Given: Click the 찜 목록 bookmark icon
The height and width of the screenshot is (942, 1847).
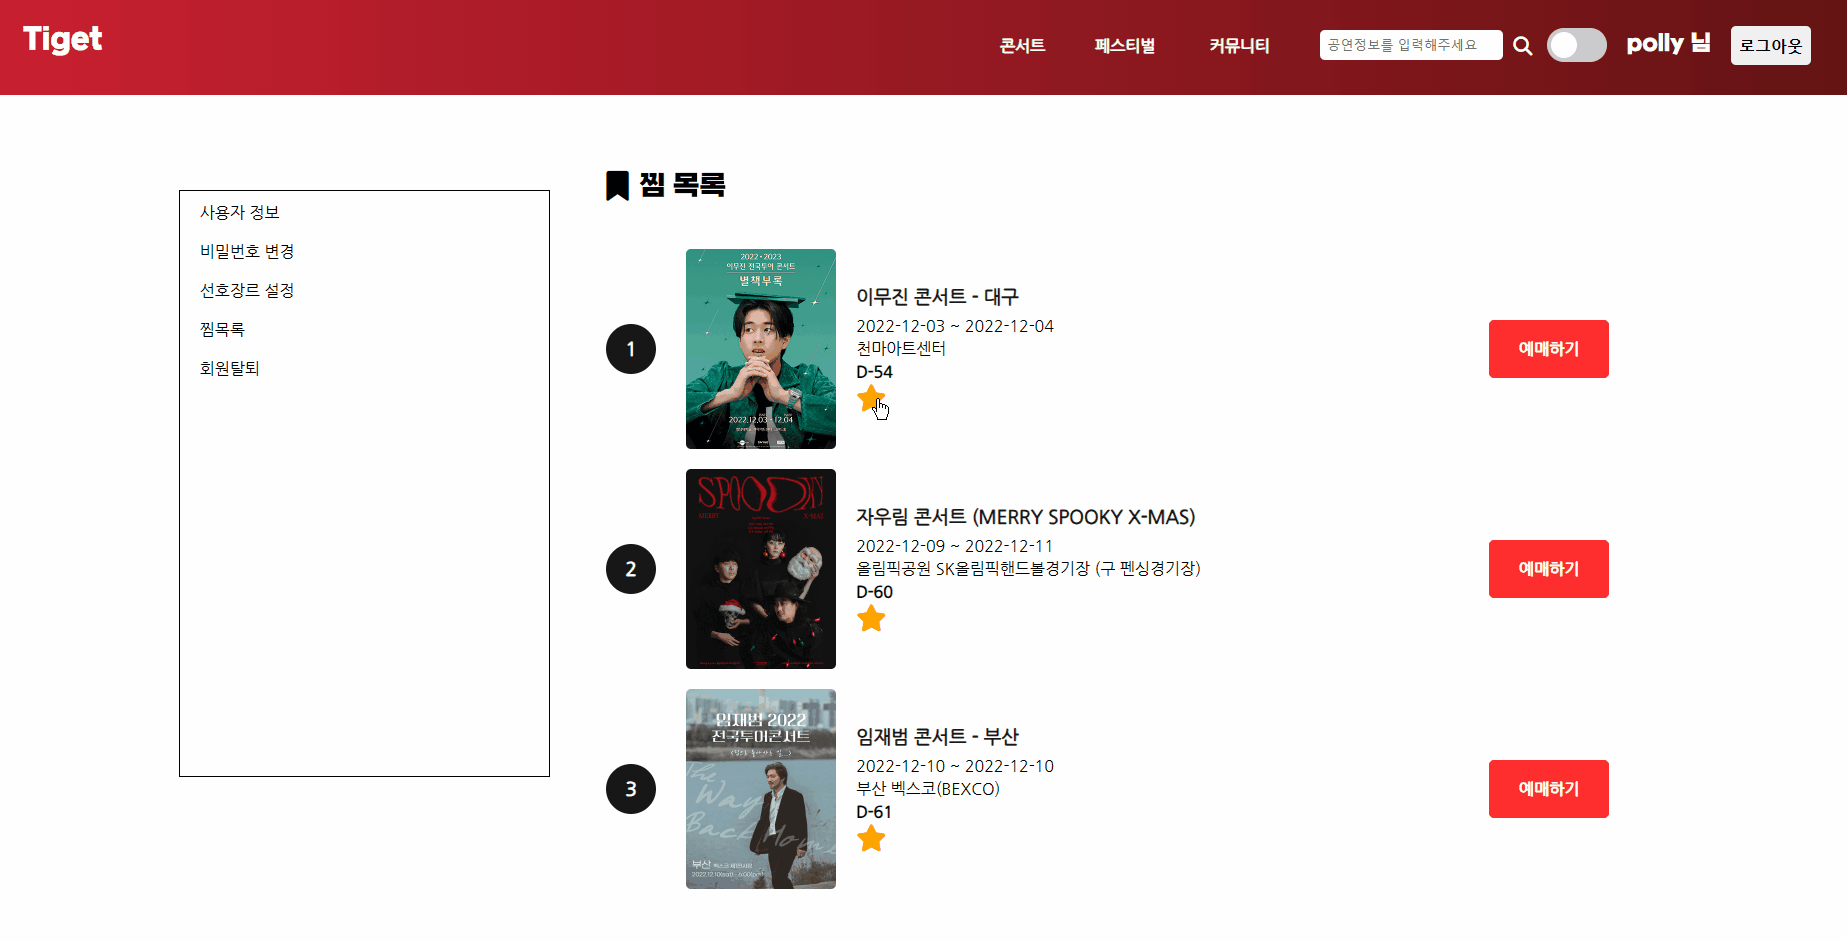Looking at the screenshot, I should pos(617,185).
